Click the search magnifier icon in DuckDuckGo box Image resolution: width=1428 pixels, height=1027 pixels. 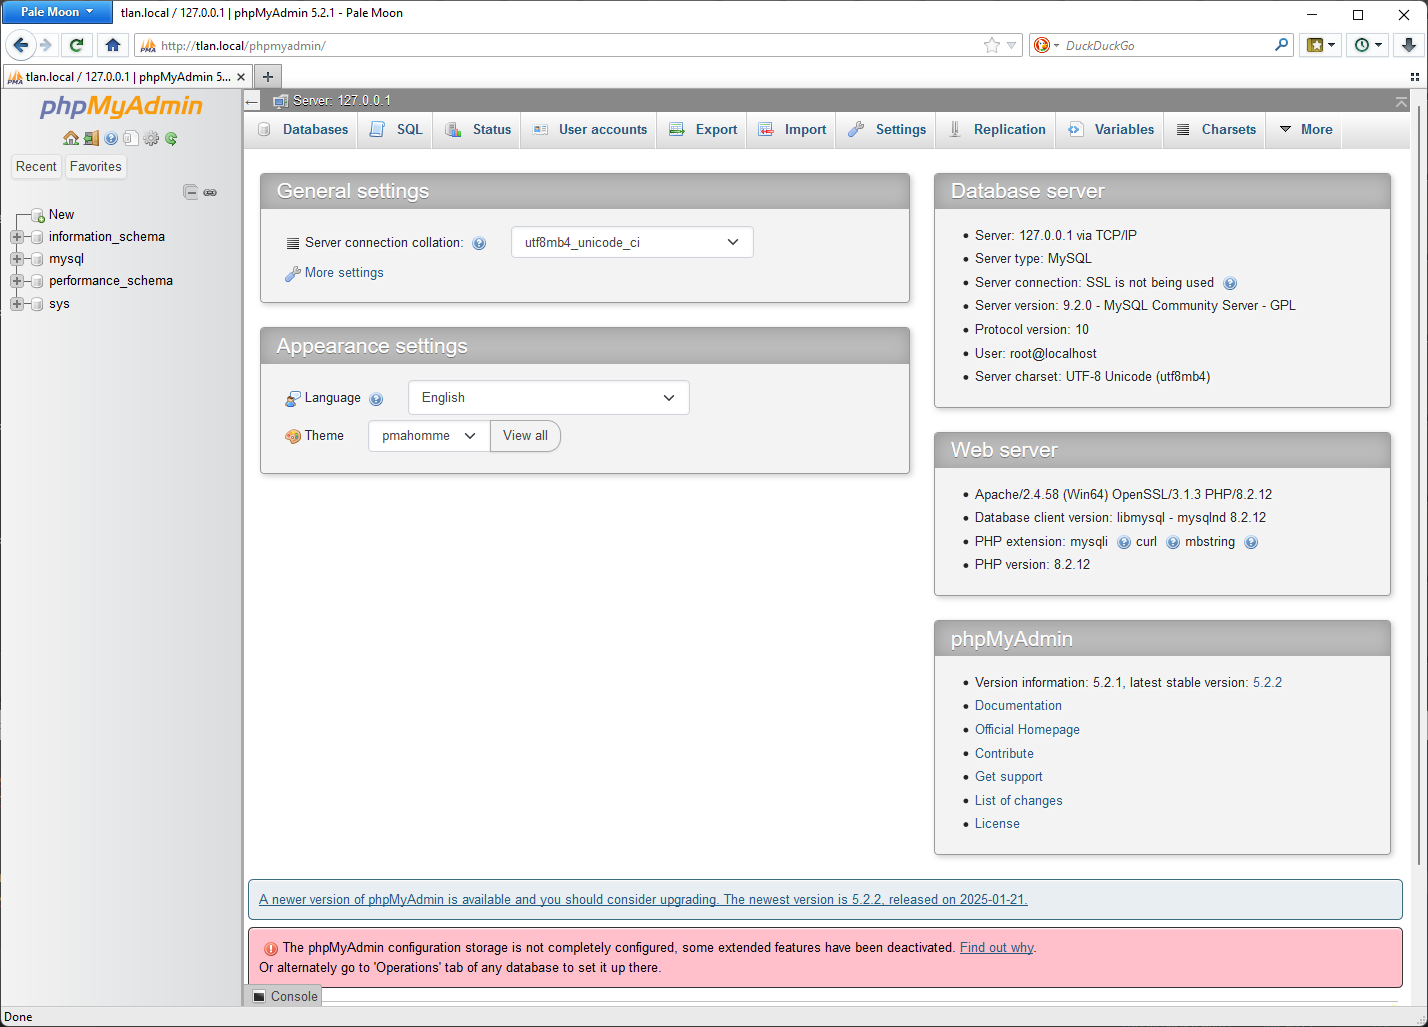coord(1281,45)
